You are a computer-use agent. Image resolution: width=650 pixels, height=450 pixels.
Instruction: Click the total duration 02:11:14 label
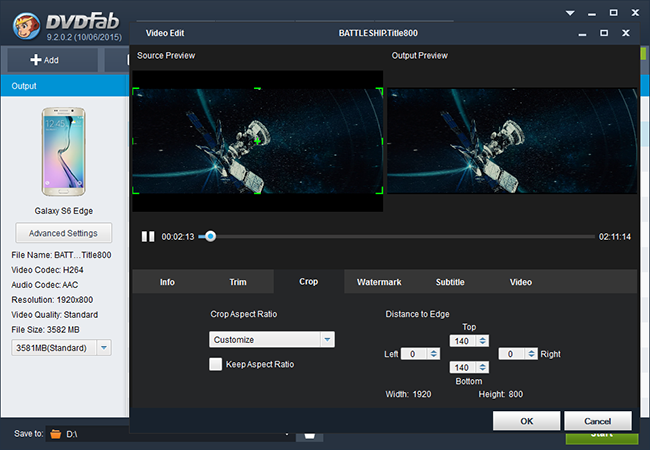(x=615, y=237)
